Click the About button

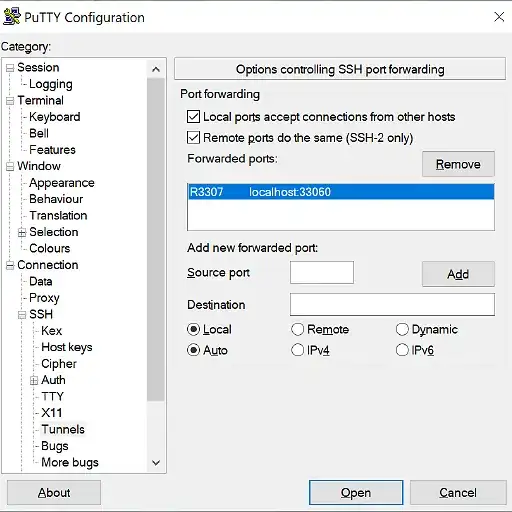[x=54, y=493]
